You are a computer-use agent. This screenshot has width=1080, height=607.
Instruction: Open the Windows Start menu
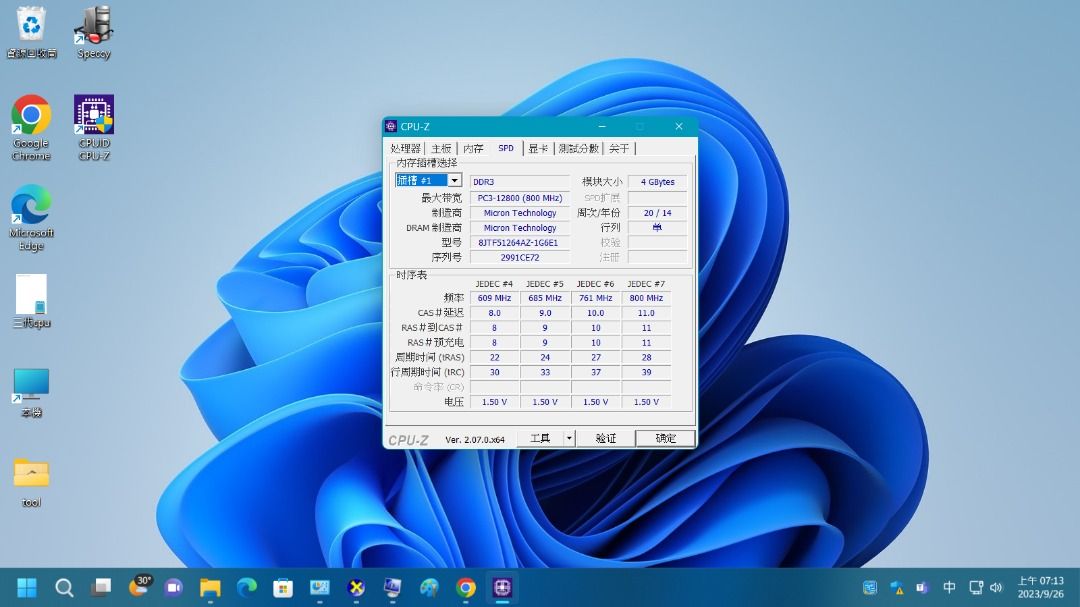(27, 588)
